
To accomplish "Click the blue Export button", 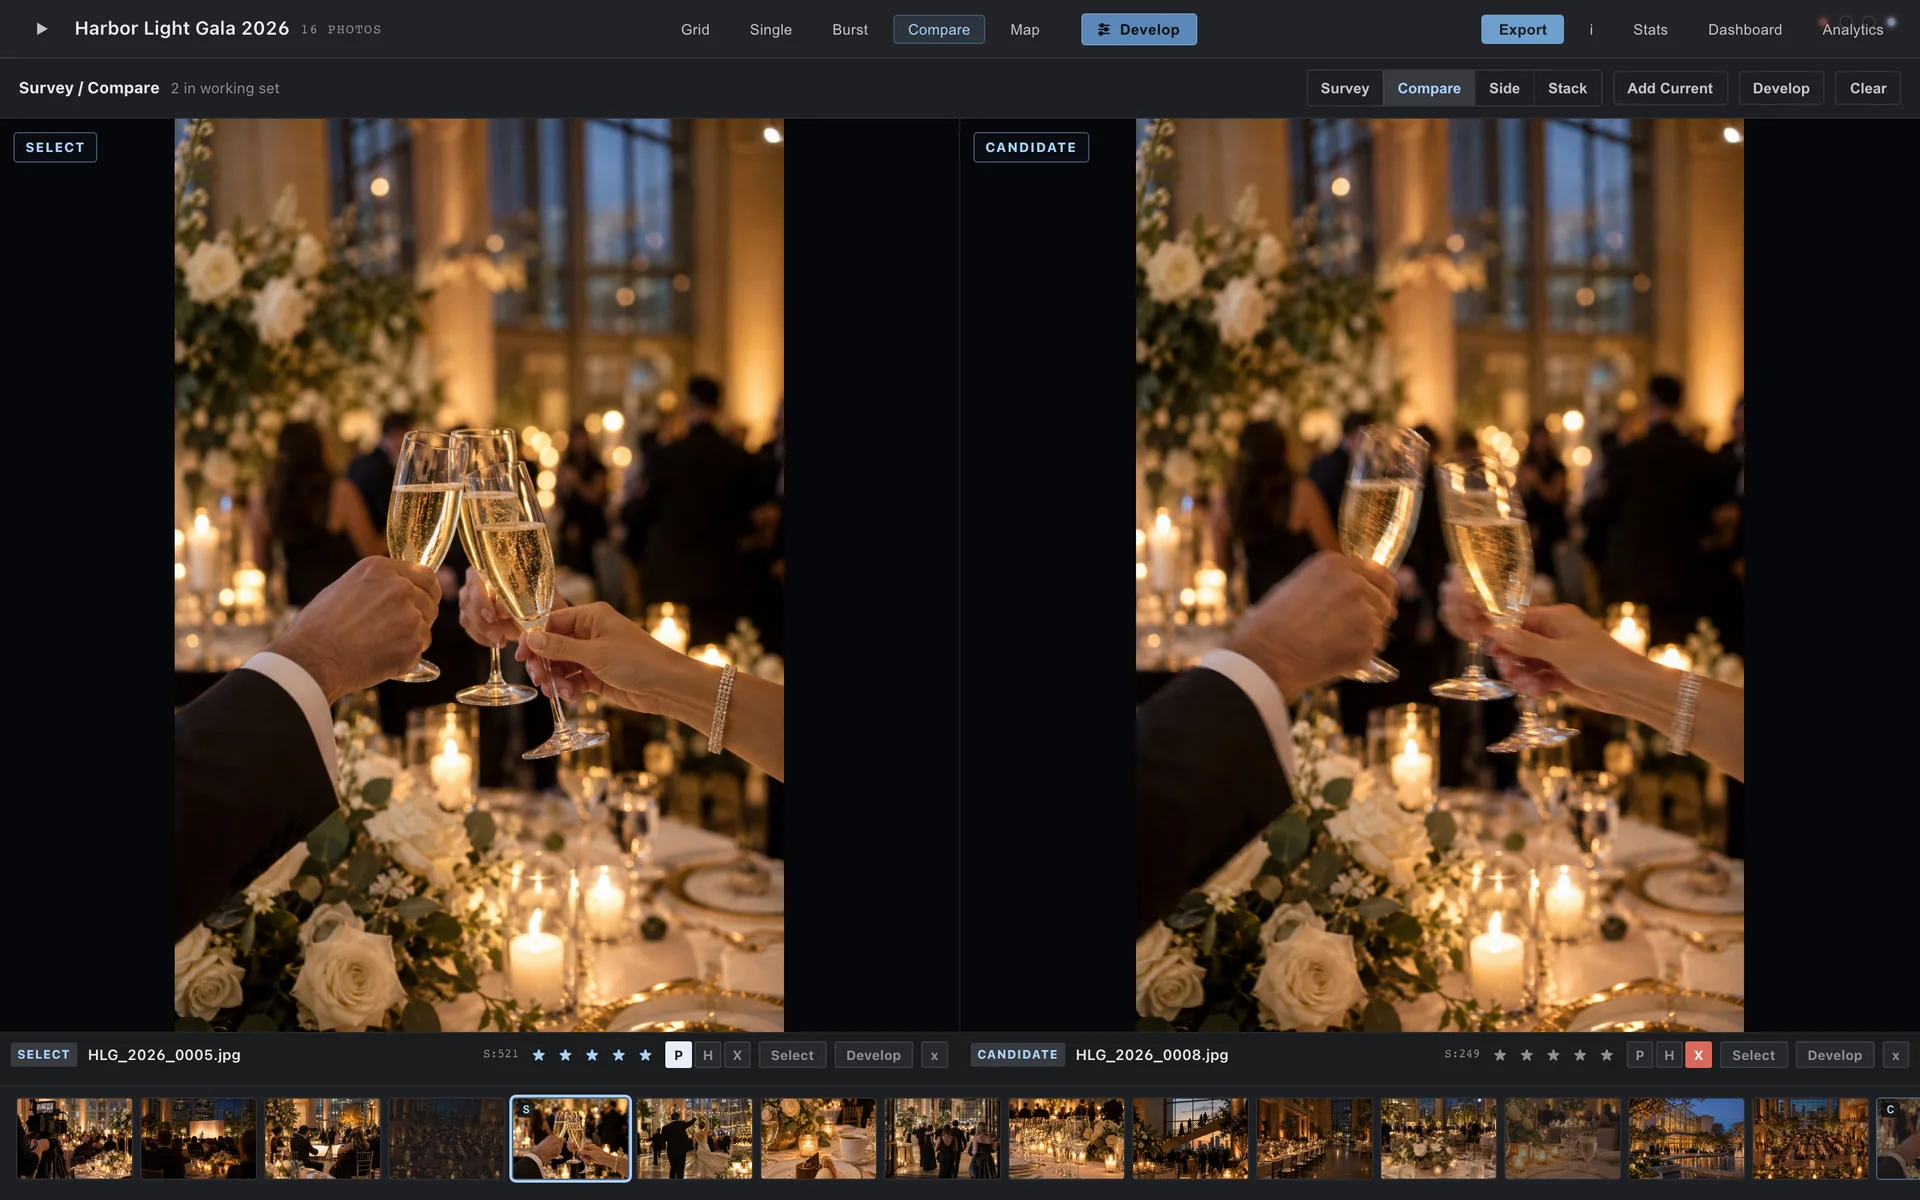I will (x=1522, y=30).
